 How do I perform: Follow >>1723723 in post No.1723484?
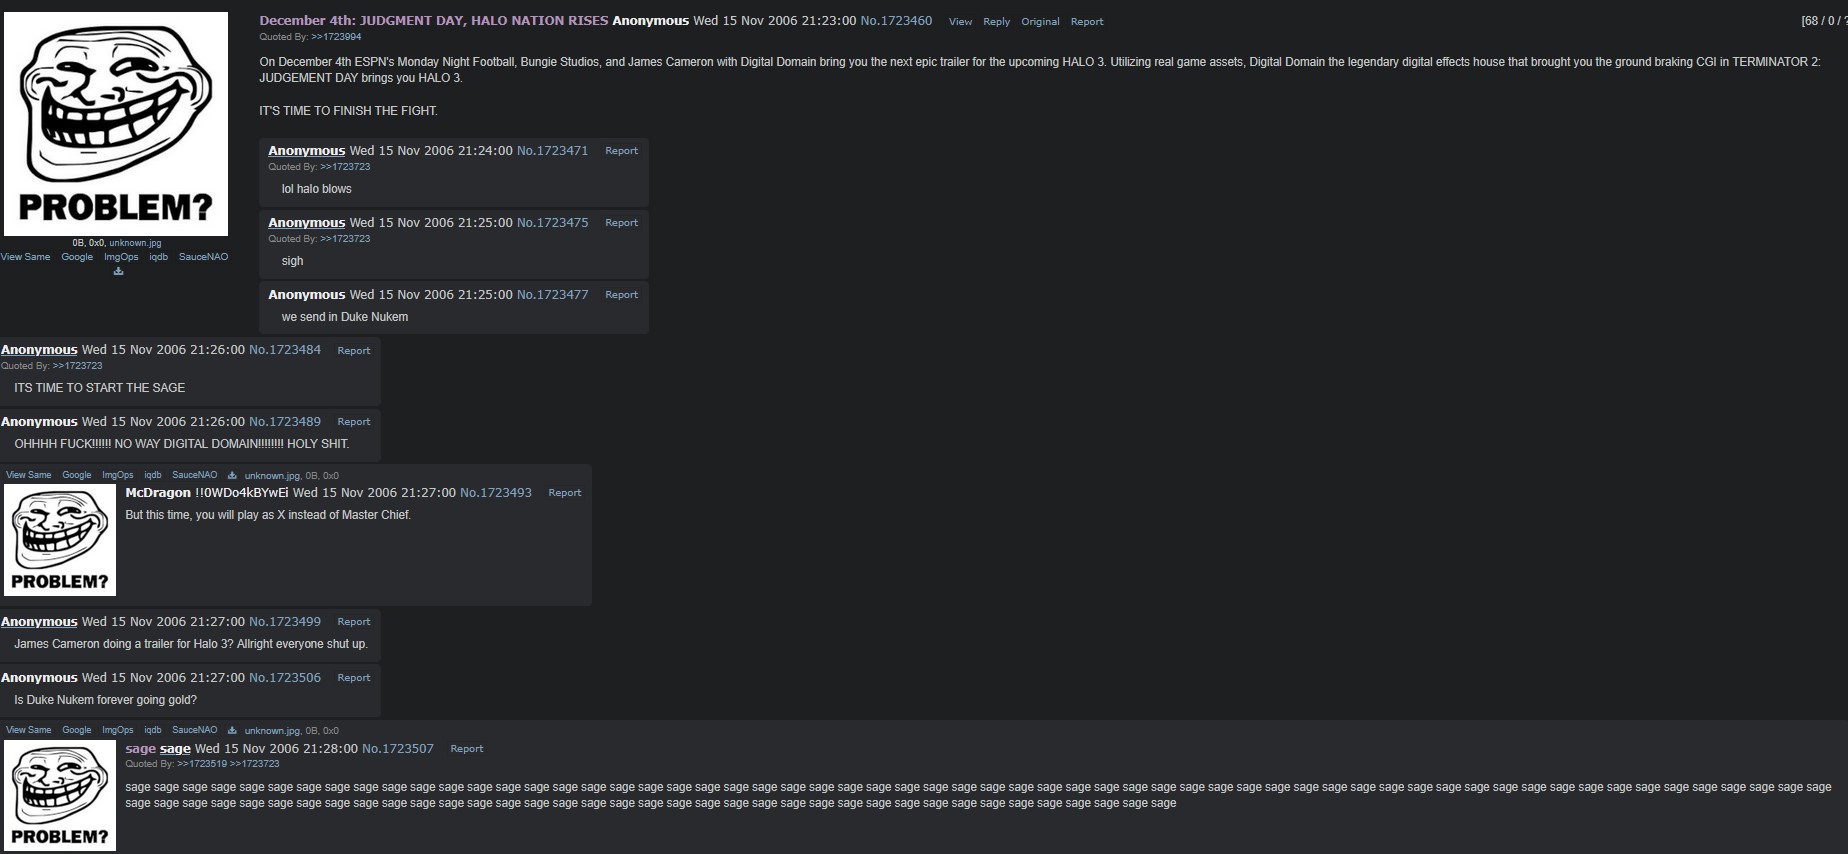[x=77, y=366]
